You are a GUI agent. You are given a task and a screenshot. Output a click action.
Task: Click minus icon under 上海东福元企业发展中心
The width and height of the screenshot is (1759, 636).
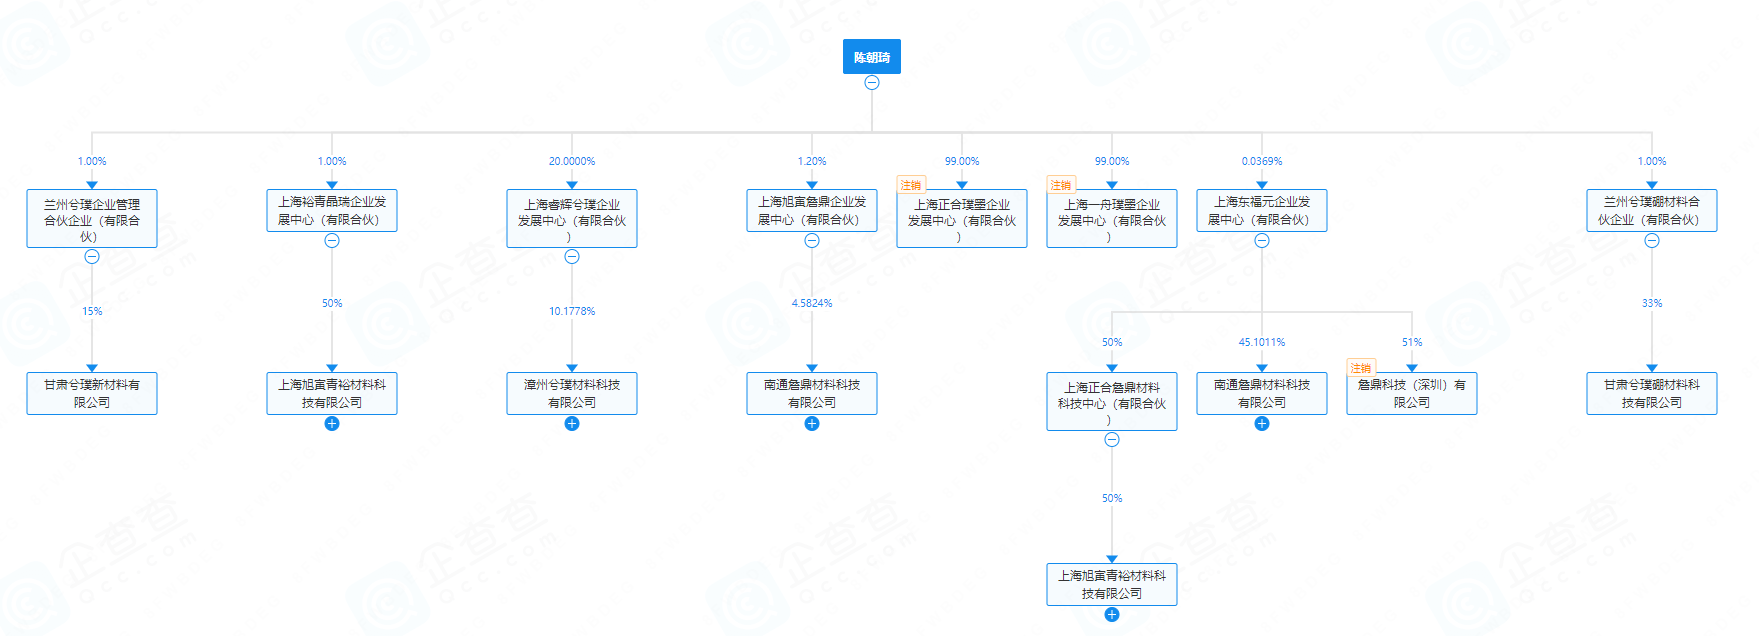pyautogui.click(x=1262, y=241)
